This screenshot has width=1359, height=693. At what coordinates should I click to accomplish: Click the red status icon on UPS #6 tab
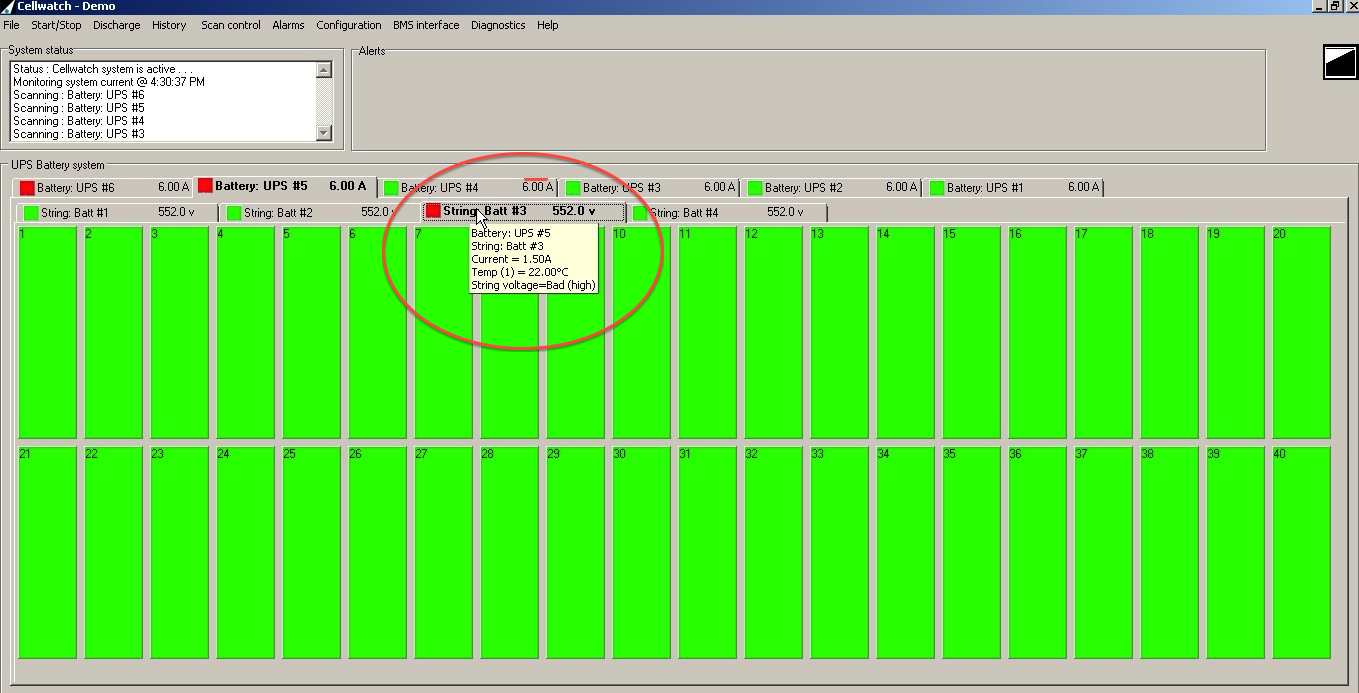pos(27,188)
